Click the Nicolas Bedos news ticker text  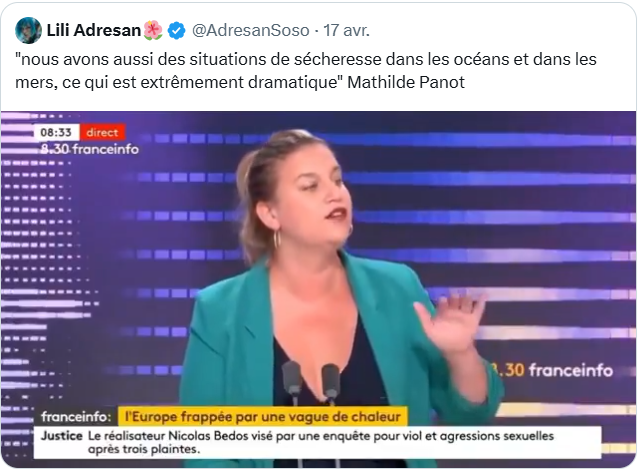[x=321, y=443]
